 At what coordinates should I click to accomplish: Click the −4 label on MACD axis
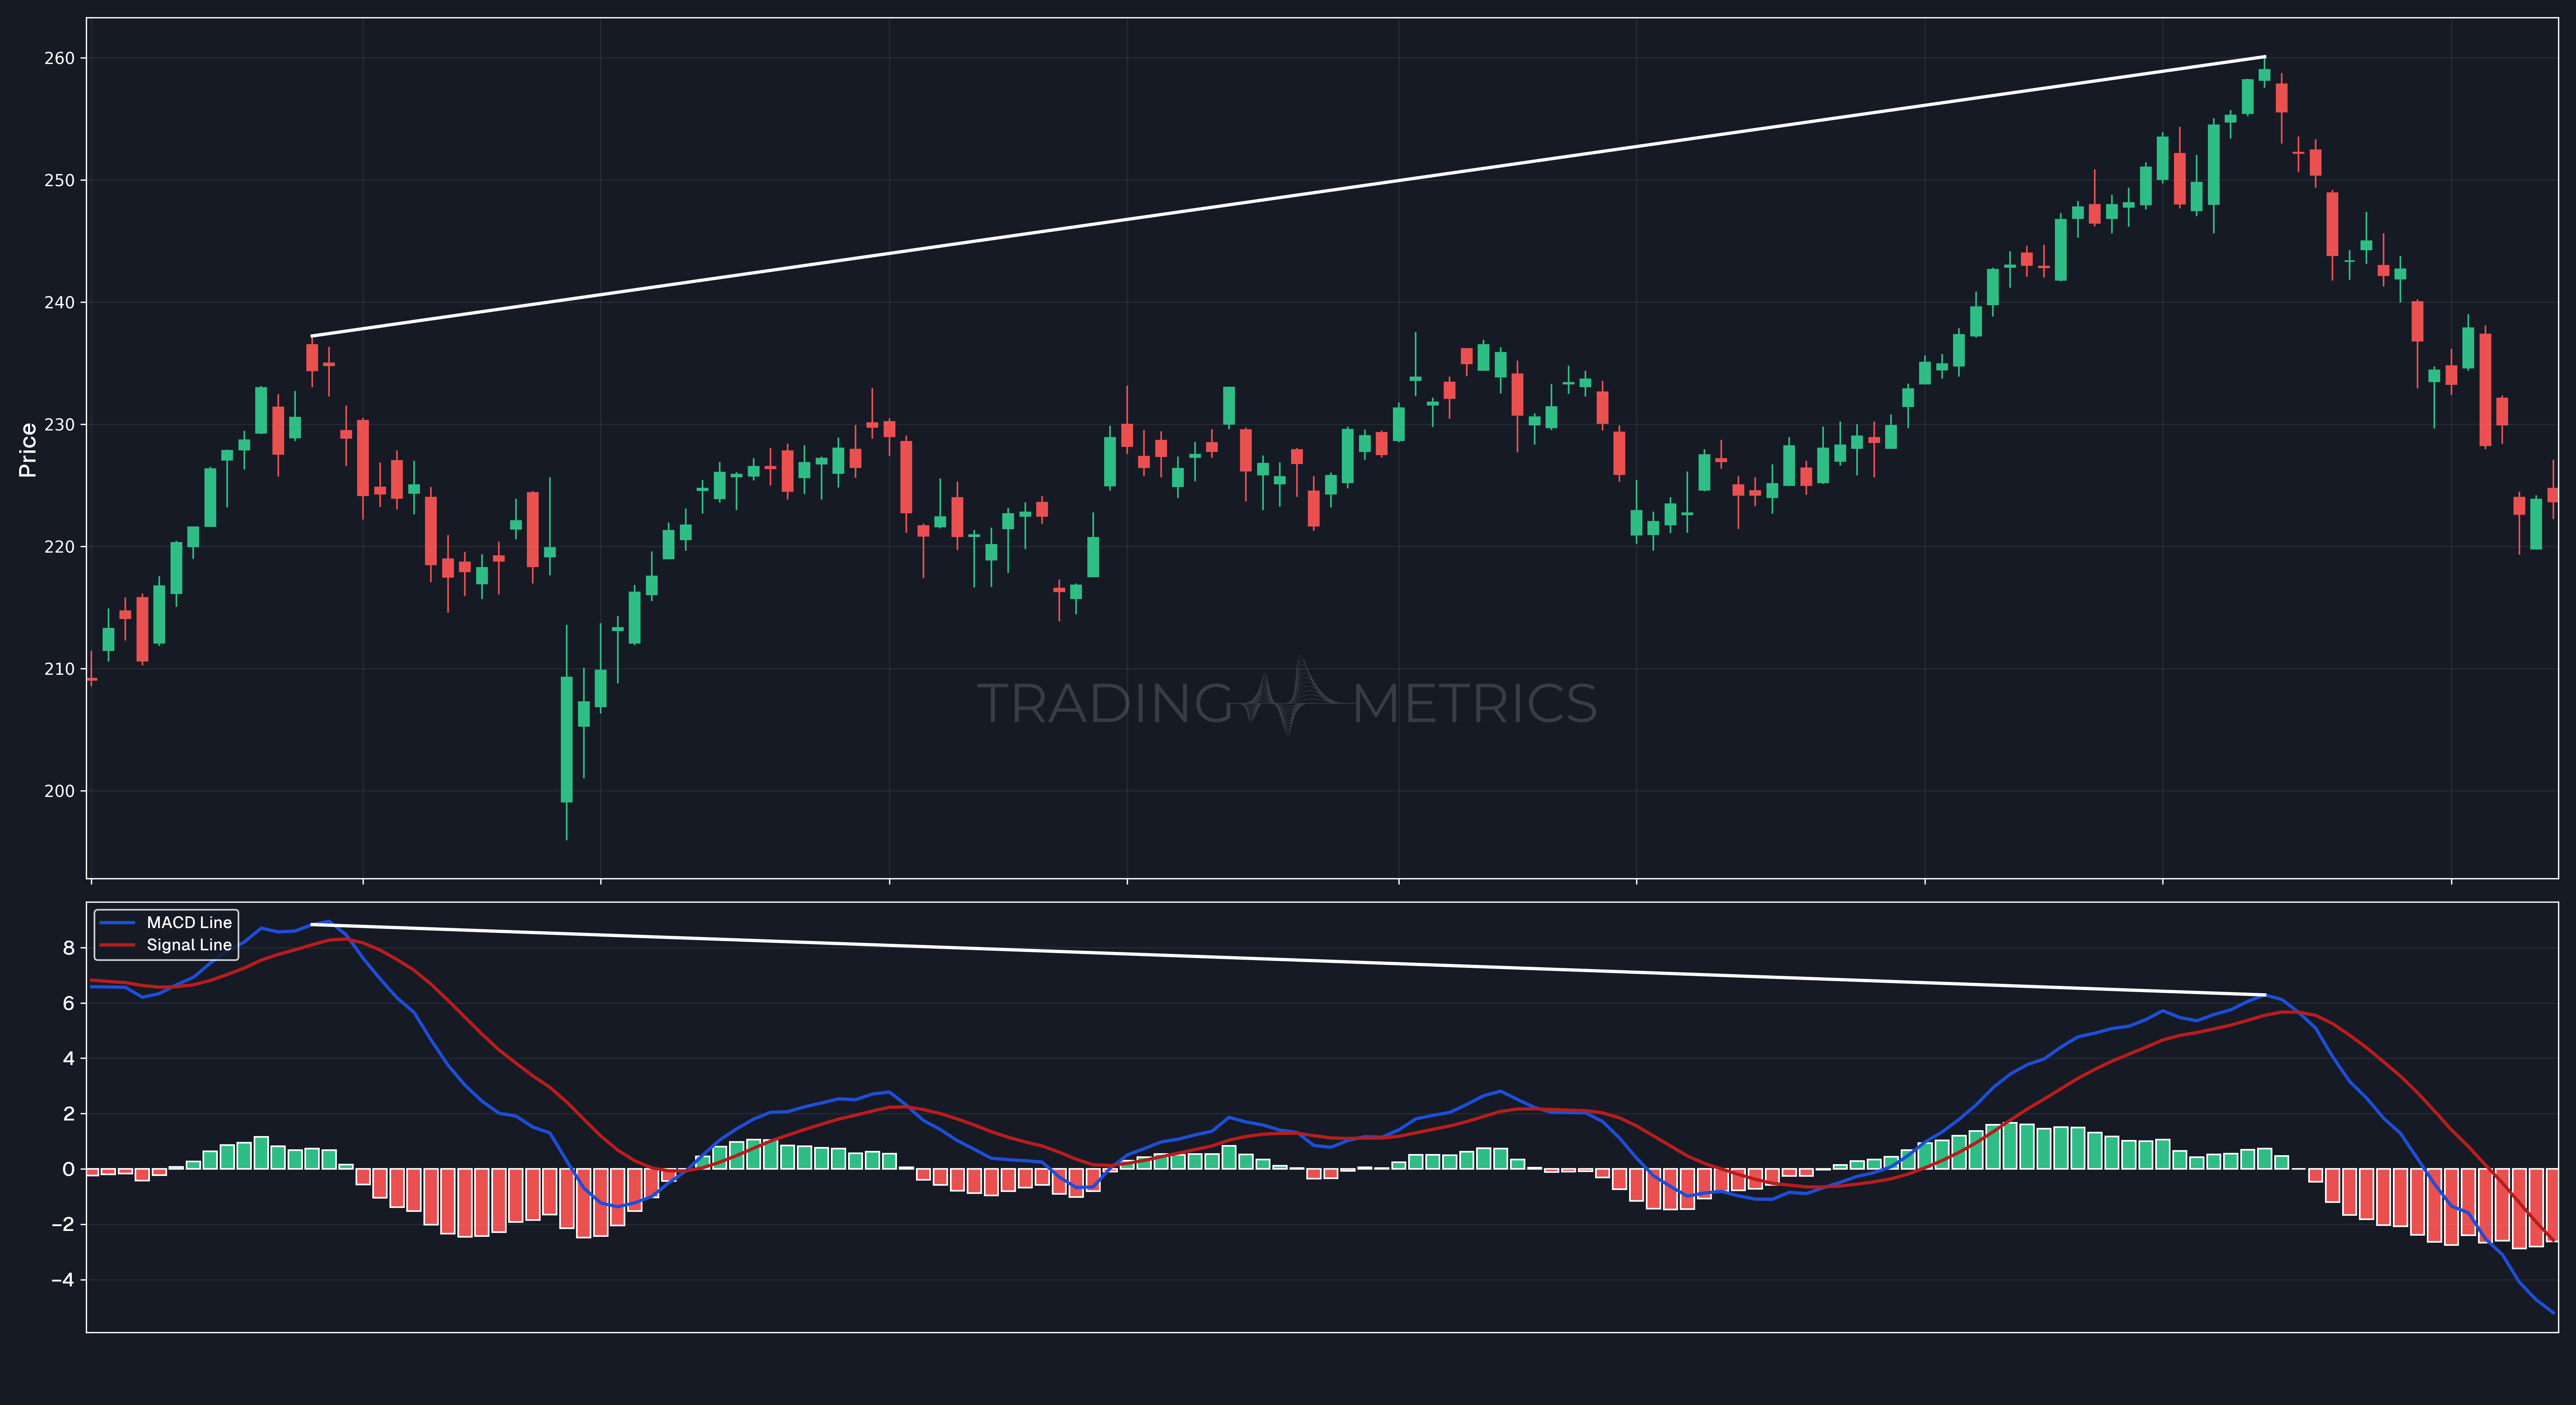(62, 1280)
